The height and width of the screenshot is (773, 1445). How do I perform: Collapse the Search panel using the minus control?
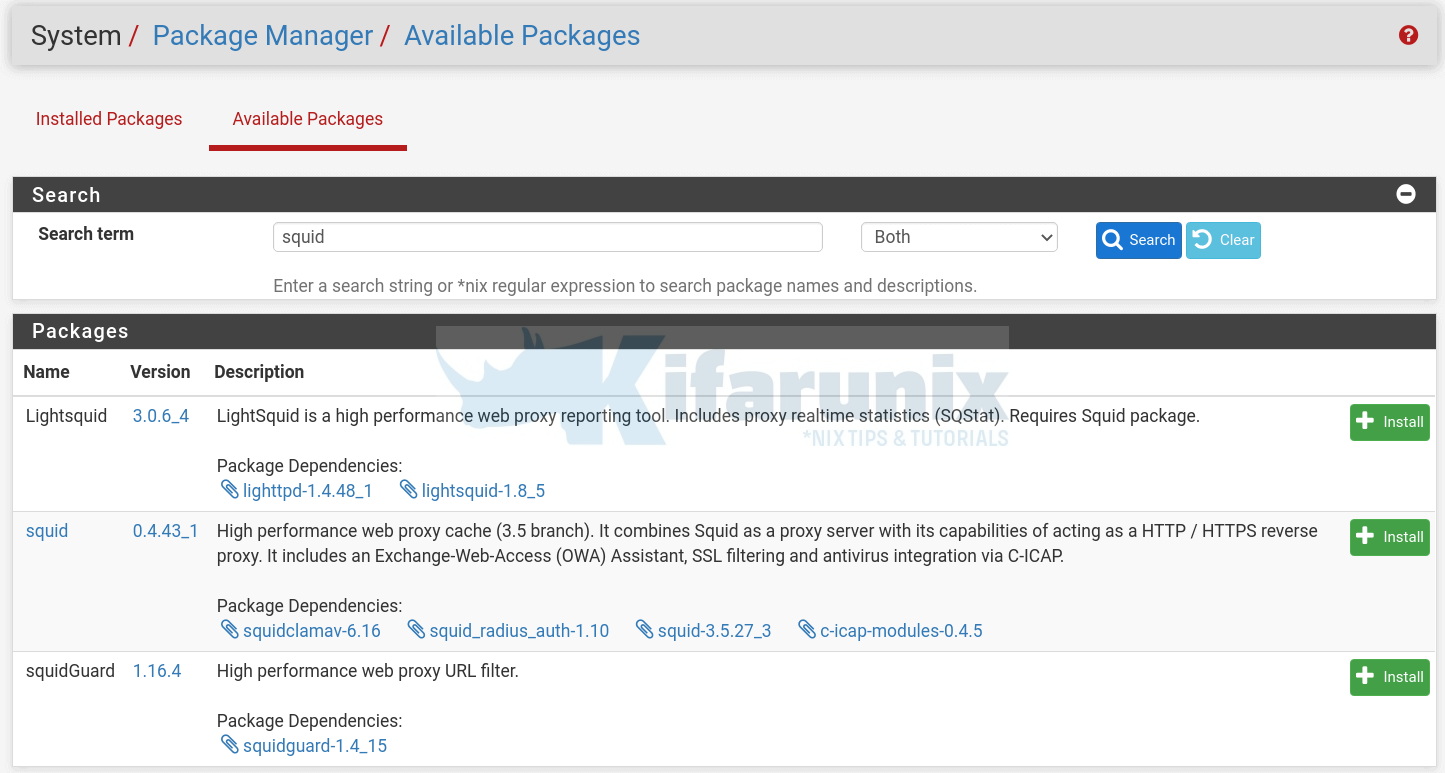pyautogui.click(x=1407, y=194)
